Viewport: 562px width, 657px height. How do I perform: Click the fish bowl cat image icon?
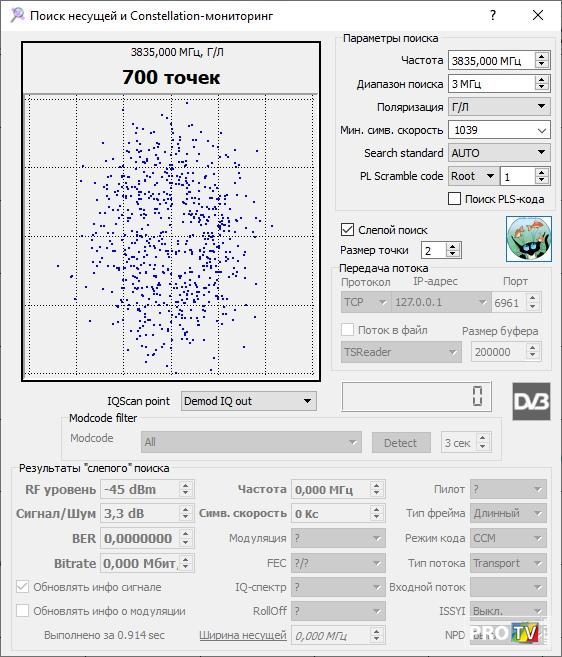click(x=528, y=239)
